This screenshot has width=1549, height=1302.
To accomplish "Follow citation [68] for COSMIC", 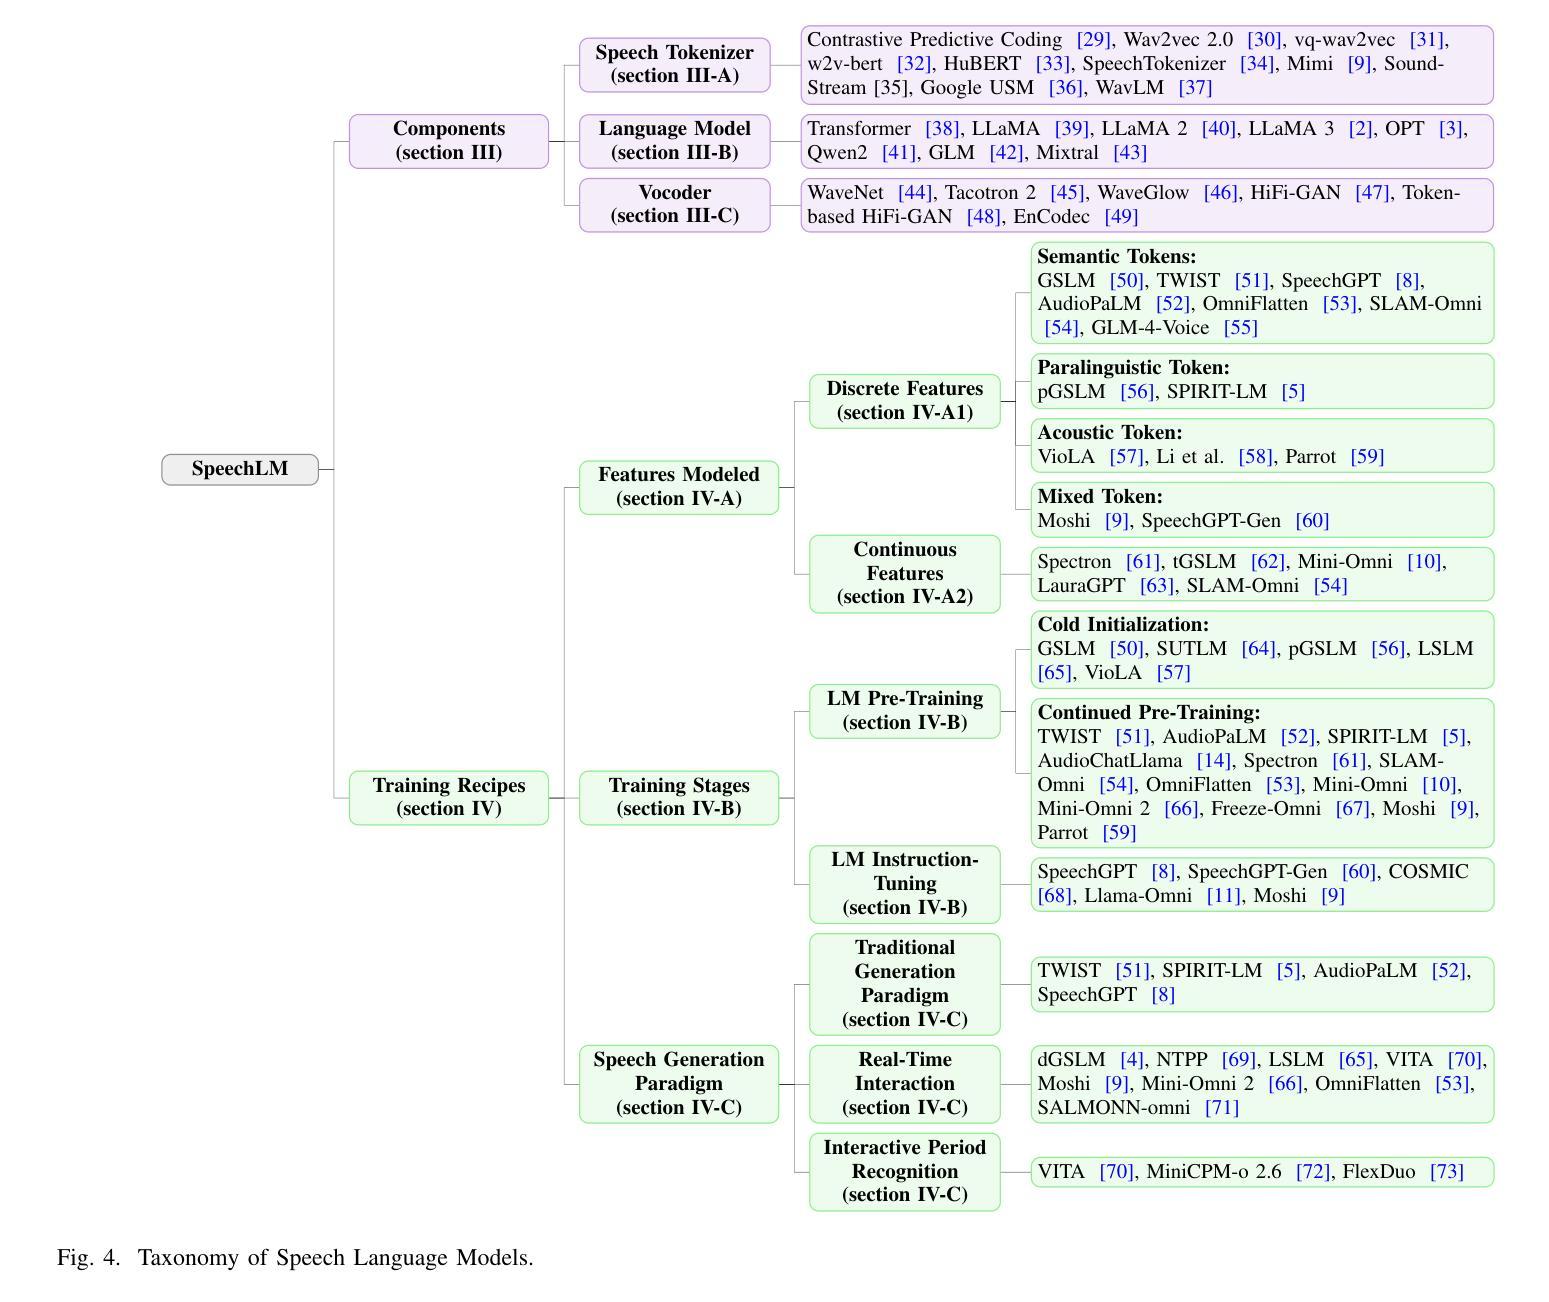I will [x=1054, y=896].
